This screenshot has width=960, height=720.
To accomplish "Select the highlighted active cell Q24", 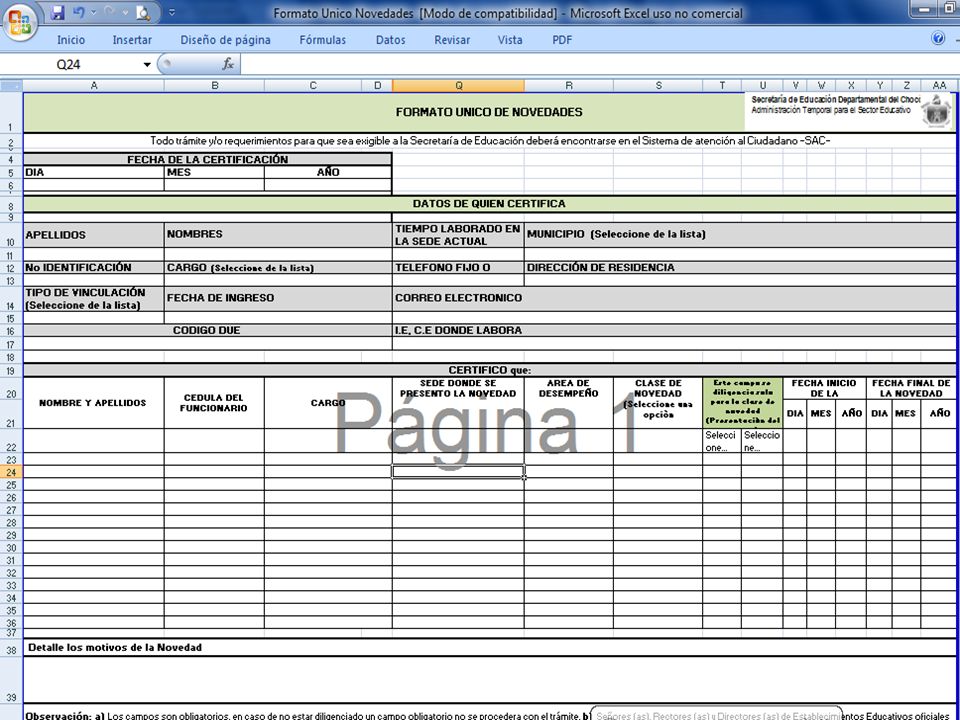I will coord(458,471).
